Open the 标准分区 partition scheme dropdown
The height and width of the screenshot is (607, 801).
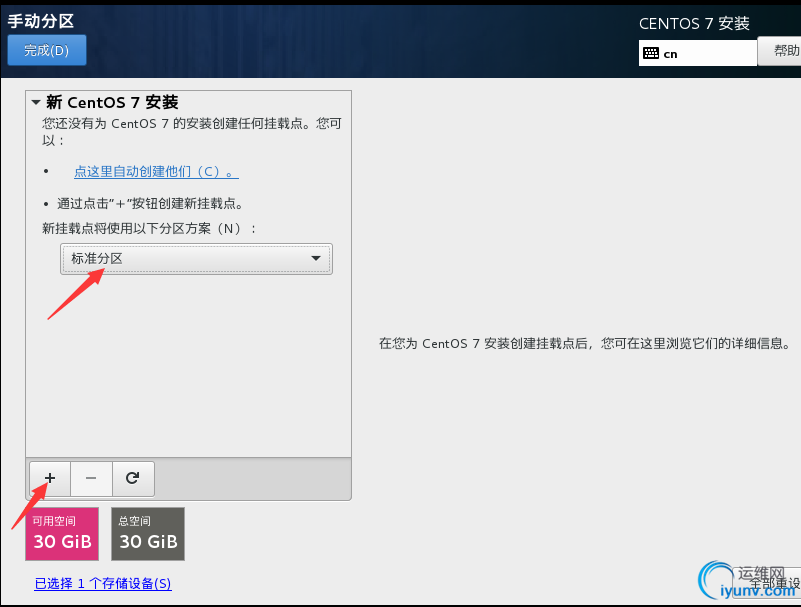tap(196, 259)
